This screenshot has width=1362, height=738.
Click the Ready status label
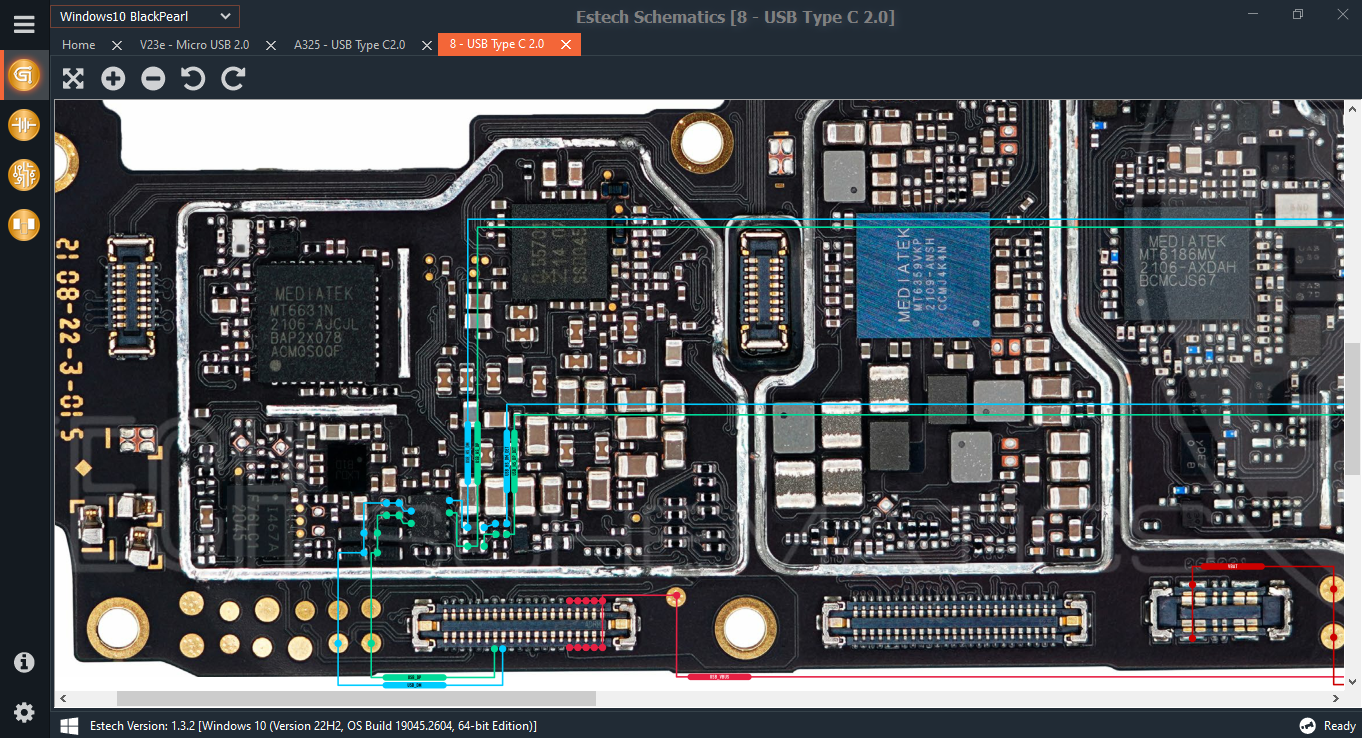click(x=1340, y=726)
